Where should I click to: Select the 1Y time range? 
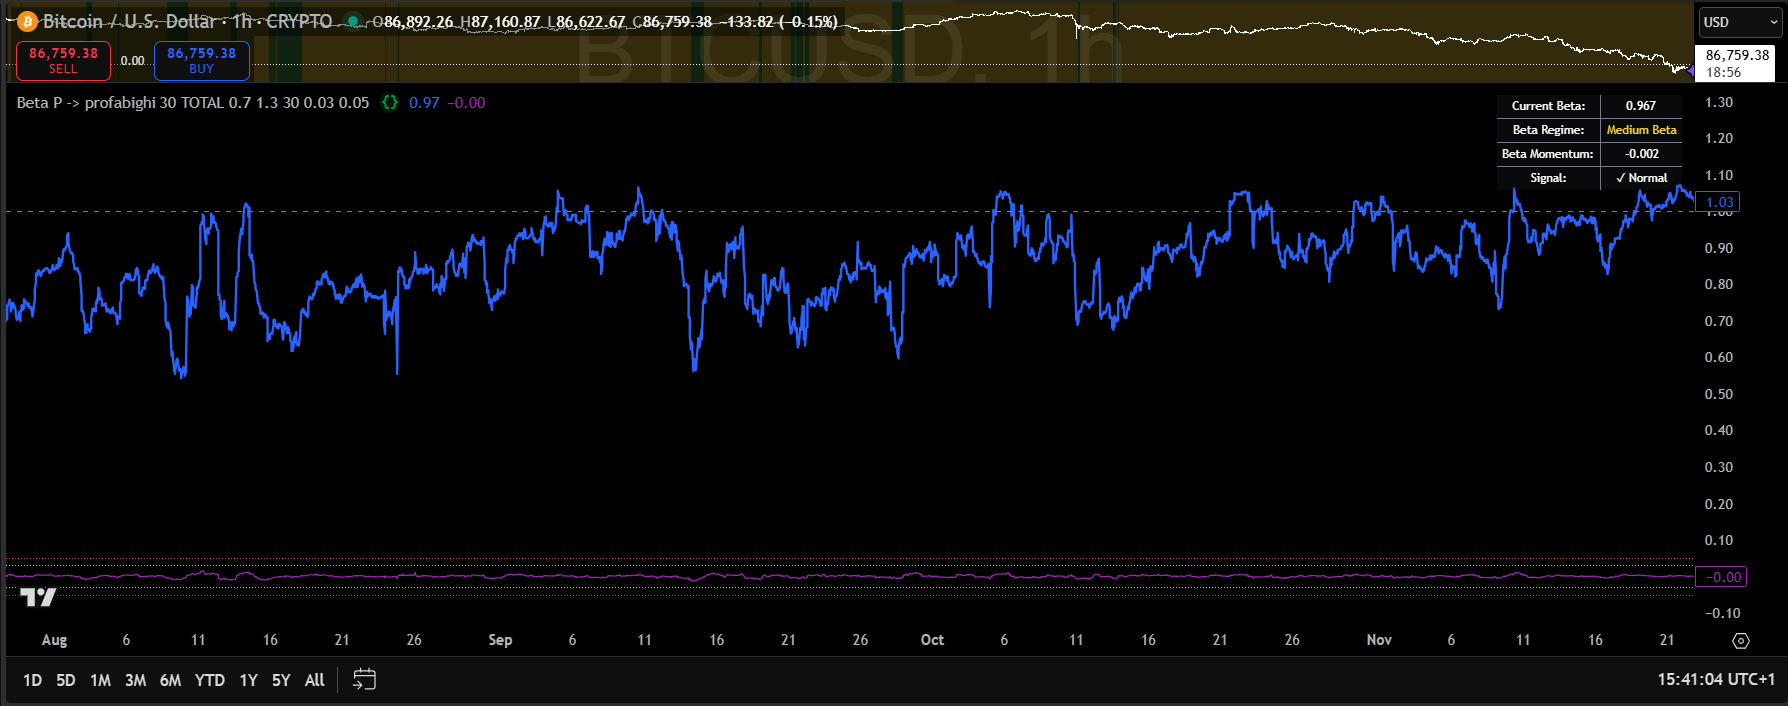point(248,680)
